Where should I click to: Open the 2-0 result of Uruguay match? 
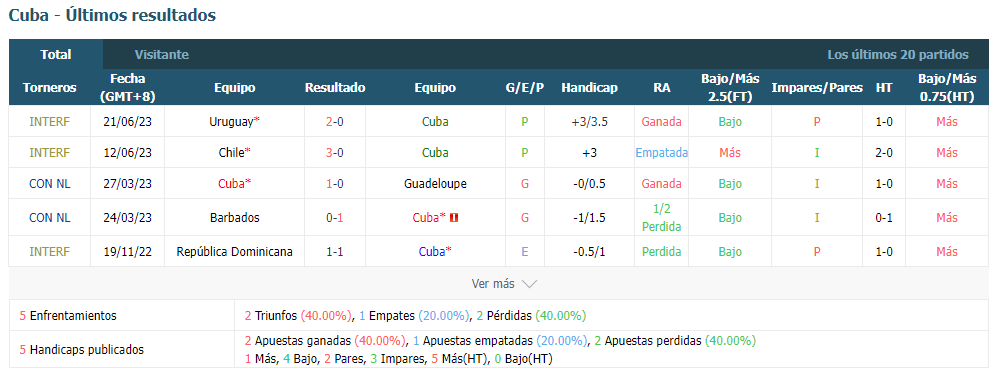click(x=335, y=122)
